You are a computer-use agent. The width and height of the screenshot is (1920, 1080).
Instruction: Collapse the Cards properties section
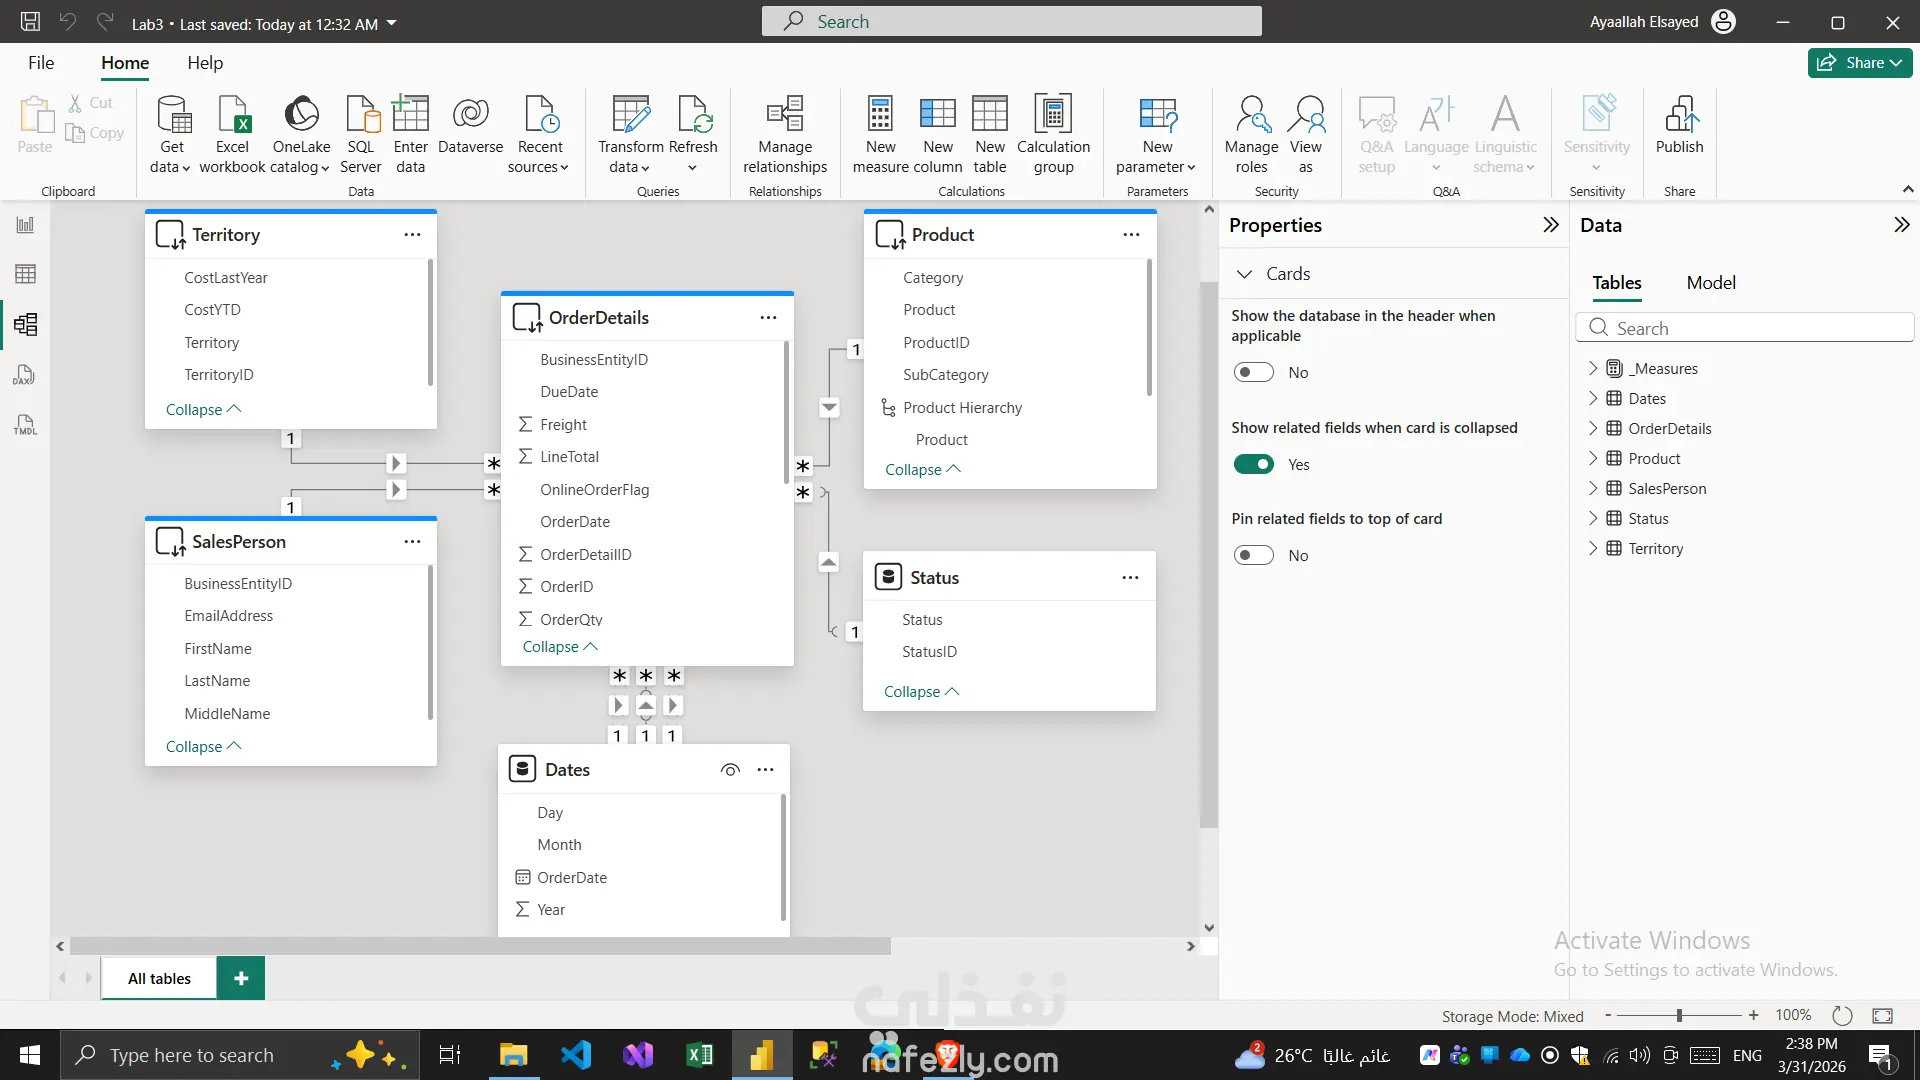point(1244,274)
